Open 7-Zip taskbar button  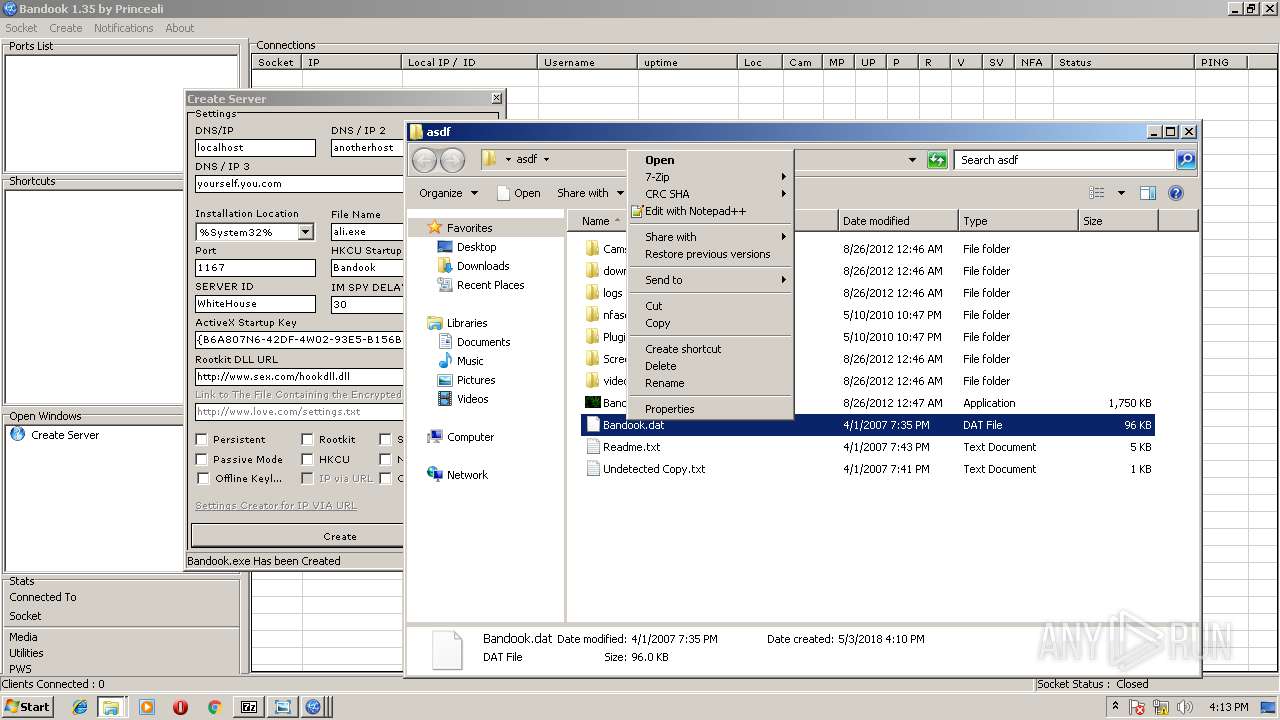[x=249, y=707]
